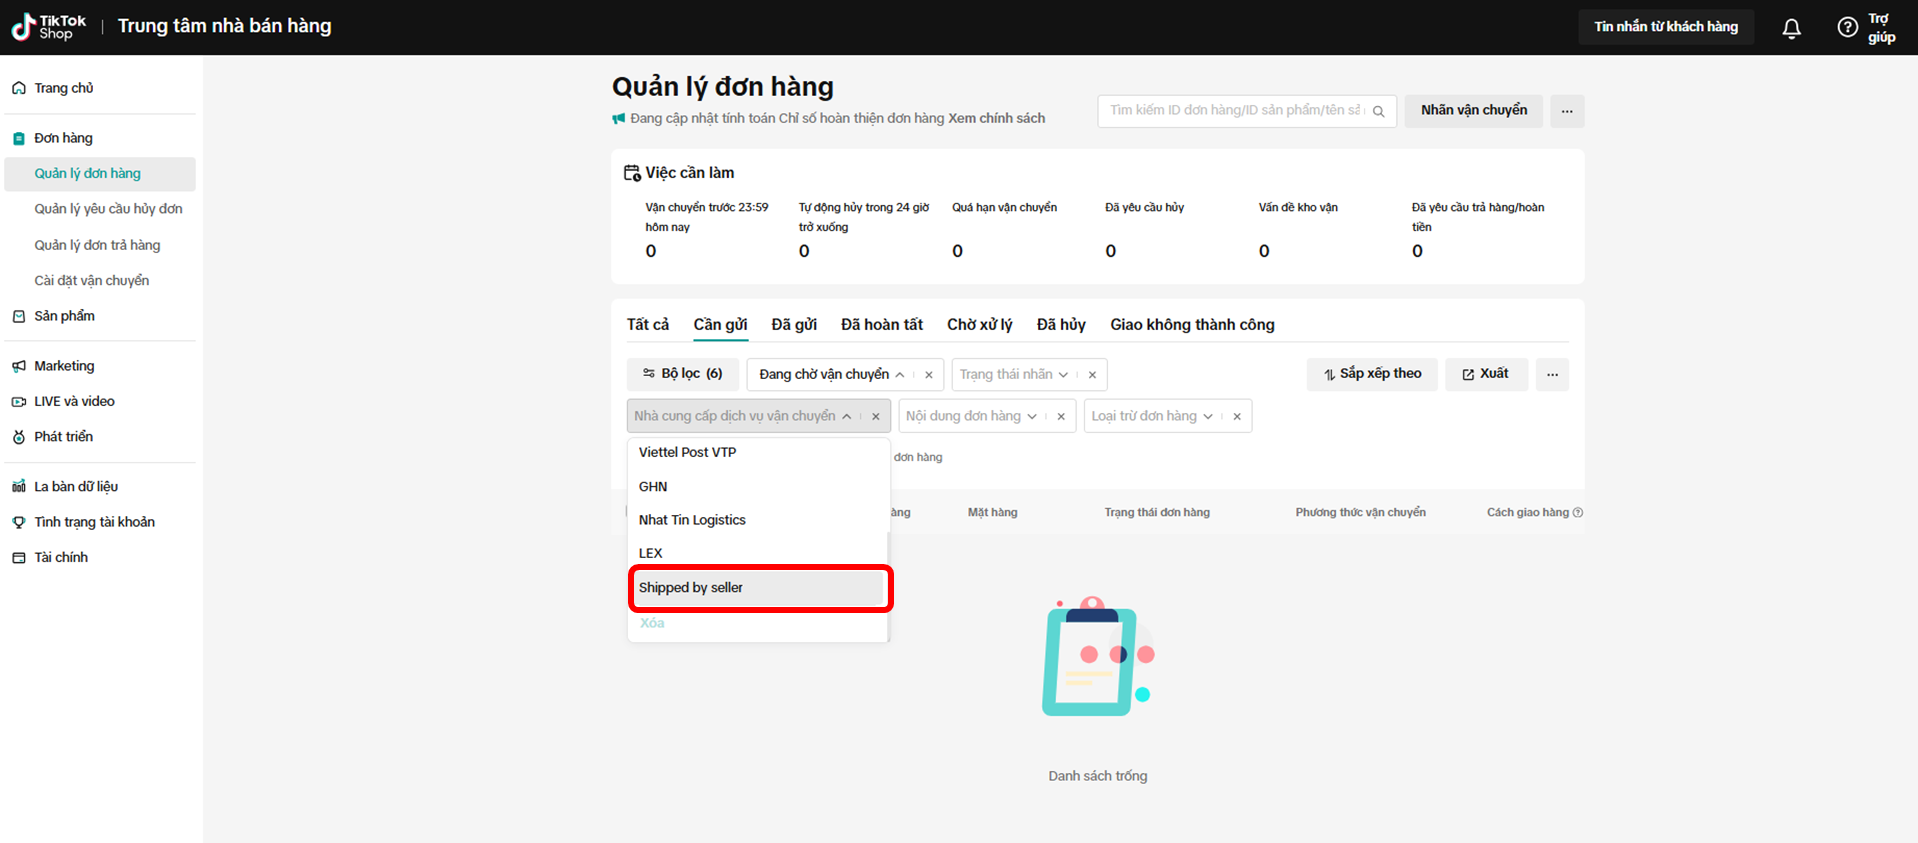This screenshot has height=843, width=1918.
Task: Open the help question mark icon
Action: 1847,27
